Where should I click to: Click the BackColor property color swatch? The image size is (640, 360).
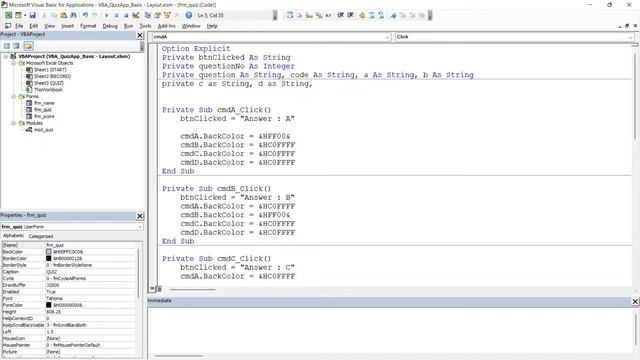(x=49, y=252)
